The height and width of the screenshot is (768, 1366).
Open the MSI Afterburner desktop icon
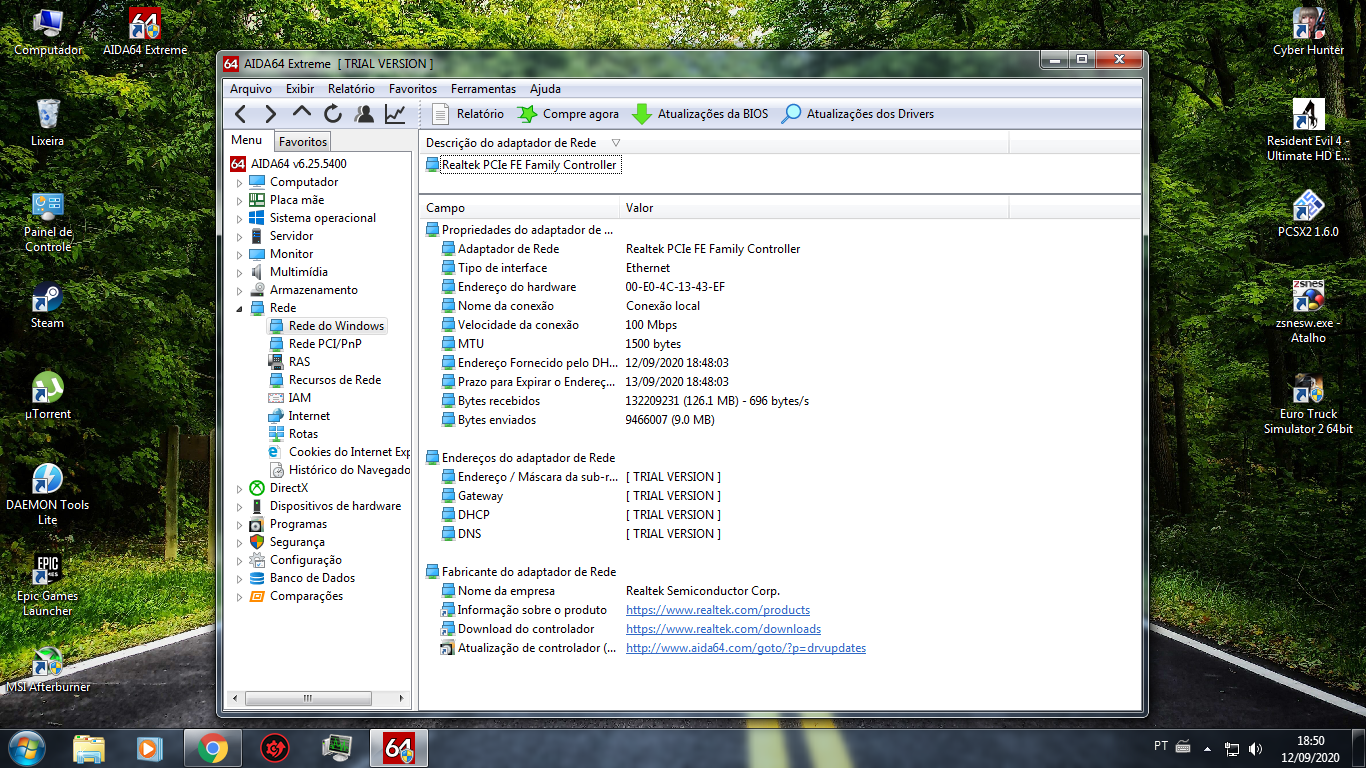pyautogui.click(x=47, y=671)
